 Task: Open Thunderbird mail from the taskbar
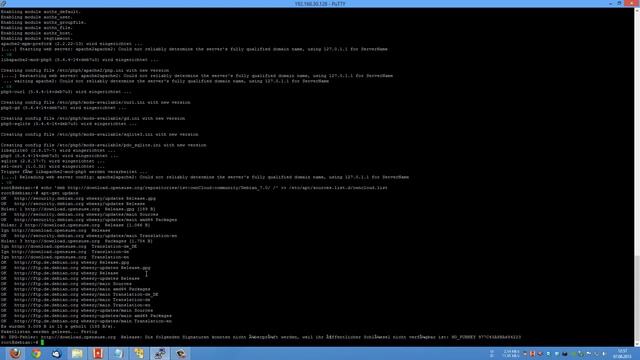(x=57, y=353)
